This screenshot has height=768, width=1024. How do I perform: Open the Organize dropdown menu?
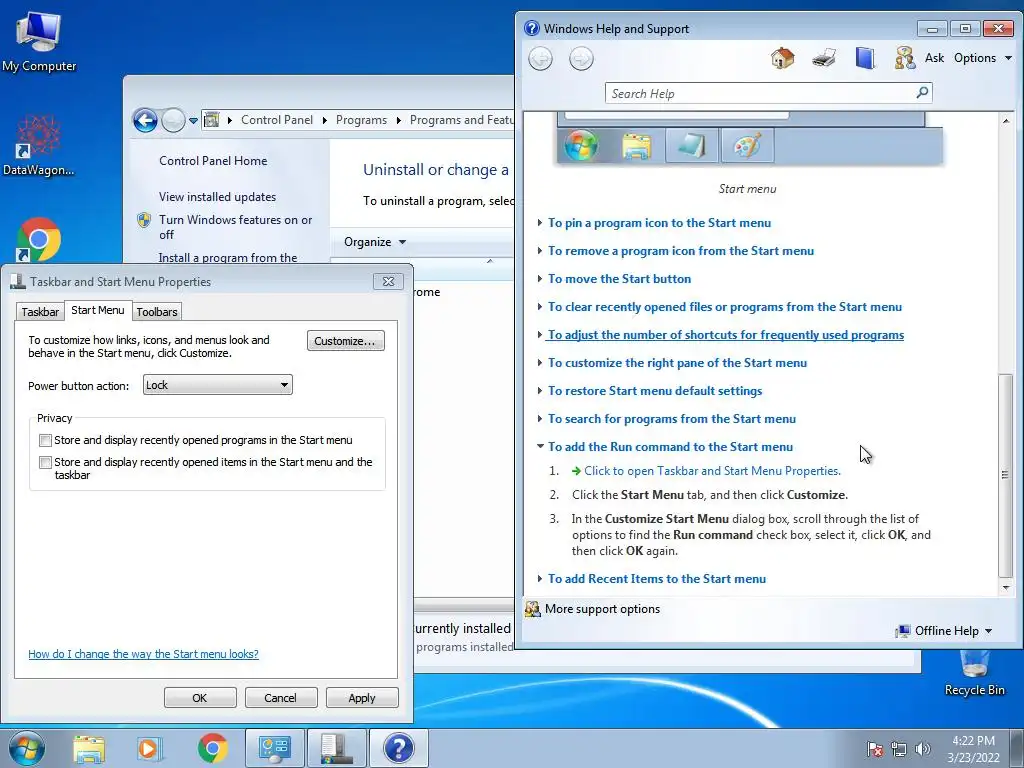[x=375, y=242]
